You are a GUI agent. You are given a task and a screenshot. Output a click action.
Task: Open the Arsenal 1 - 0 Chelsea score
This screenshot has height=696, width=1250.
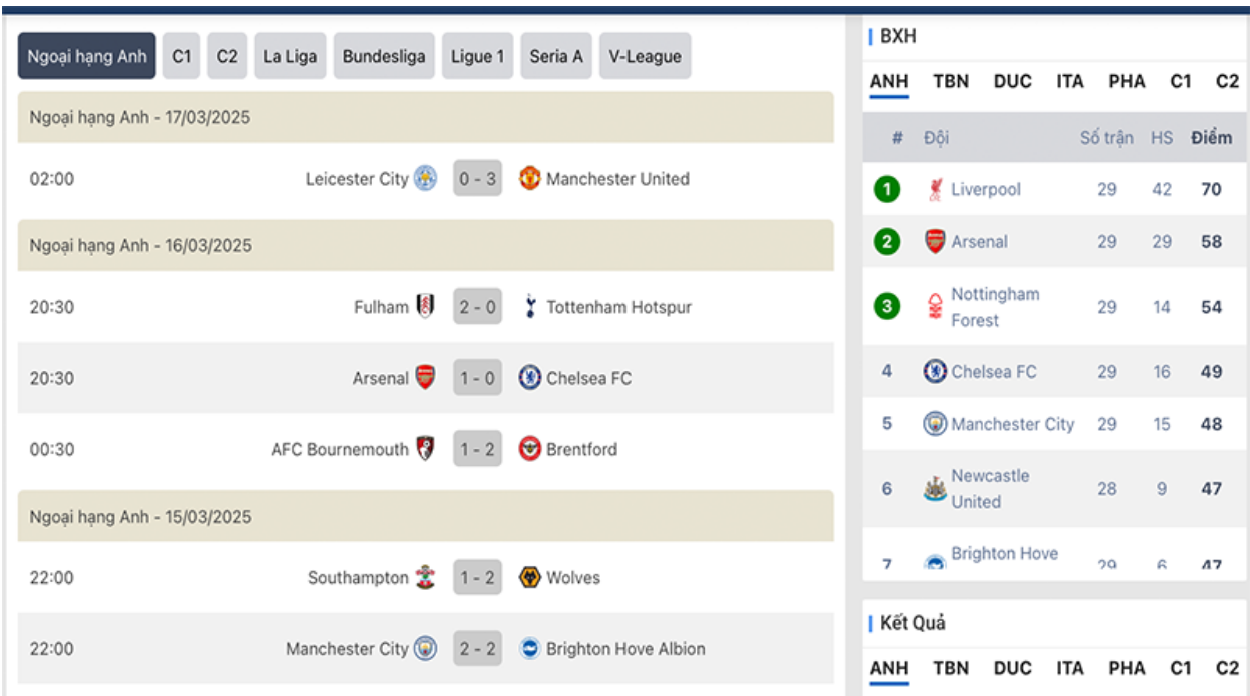click(x=477, y=378)
